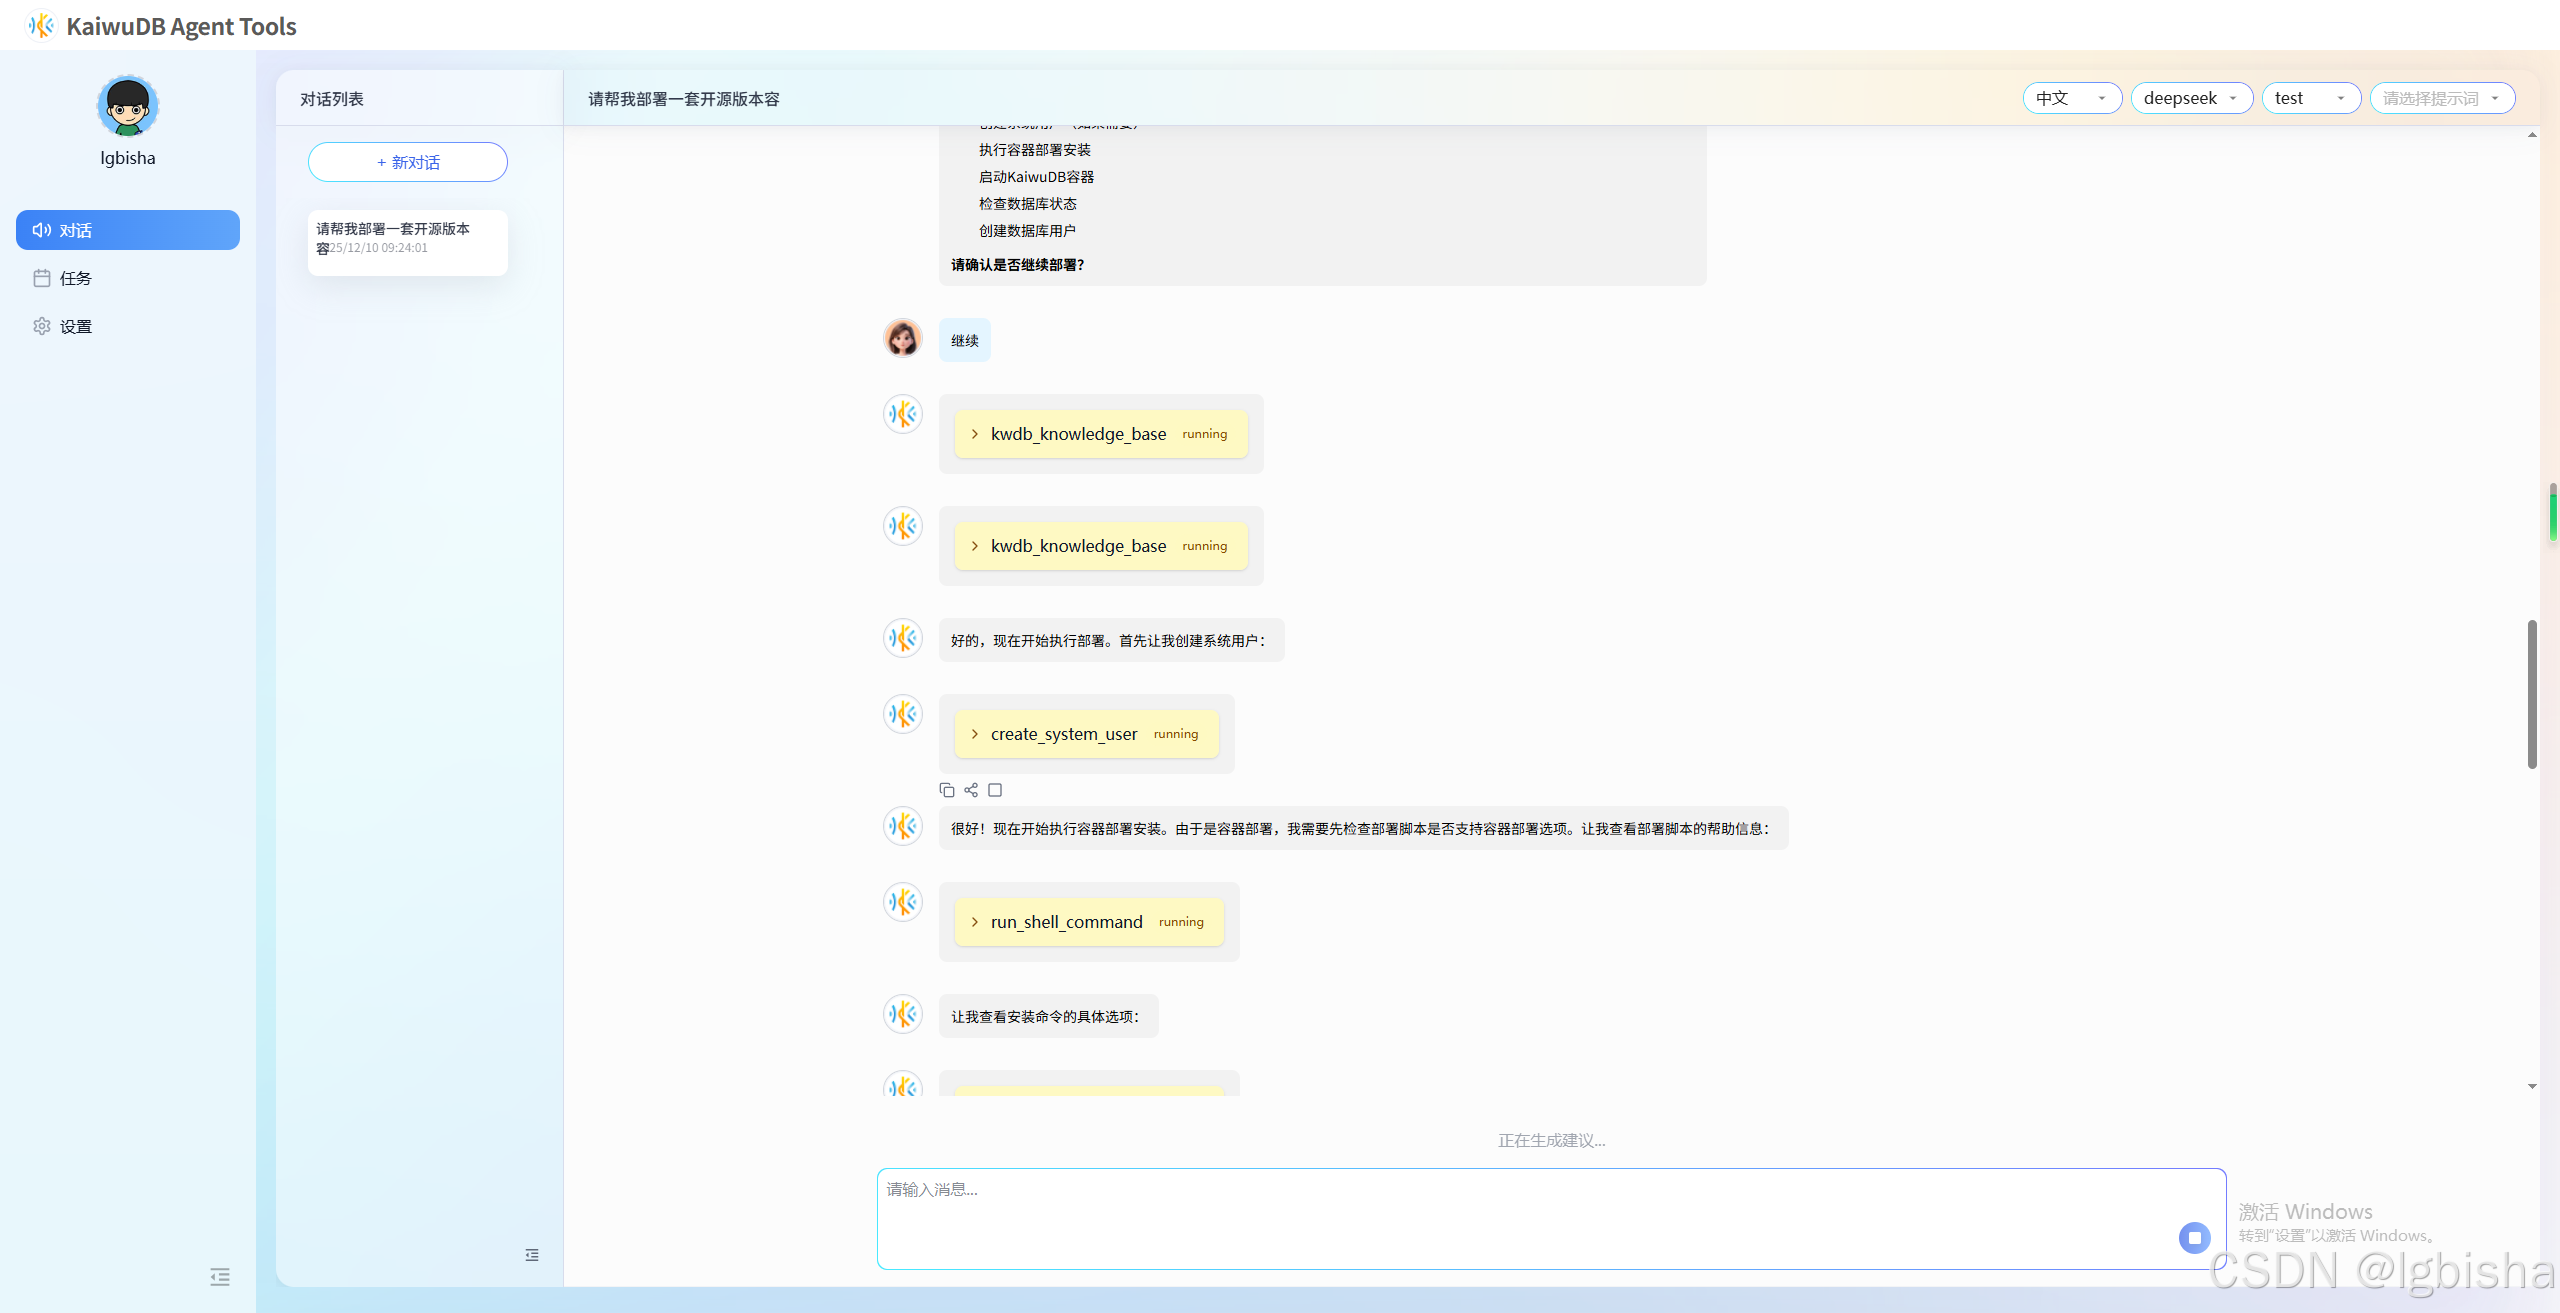Open the 中文 language dropdown
The width and height of the screenshot is (2560, 1313).
point(2071,98)
